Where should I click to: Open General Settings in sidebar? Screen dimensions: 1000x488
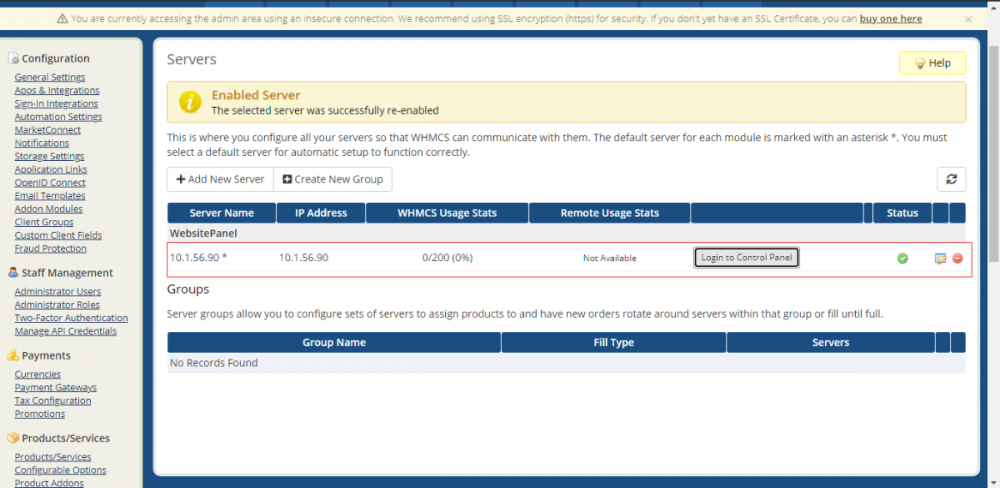(x=50, y=77)
